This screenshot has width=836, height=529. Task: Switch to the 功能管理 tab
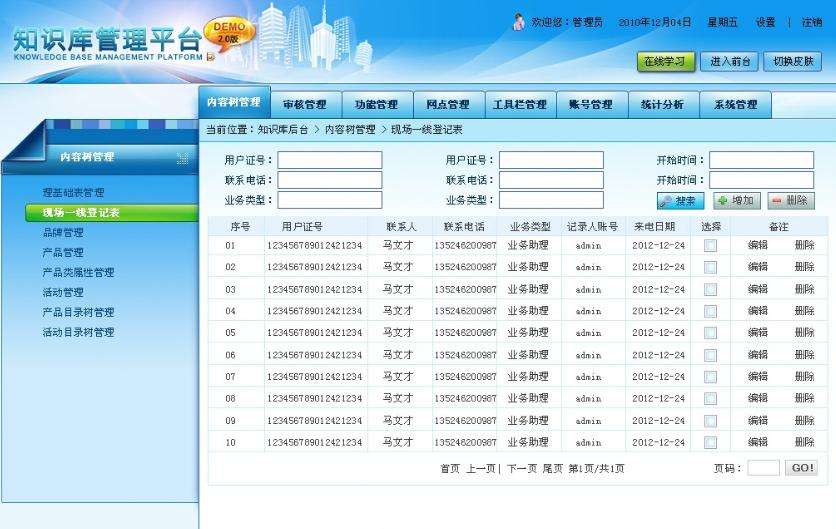tap(377, 105)
